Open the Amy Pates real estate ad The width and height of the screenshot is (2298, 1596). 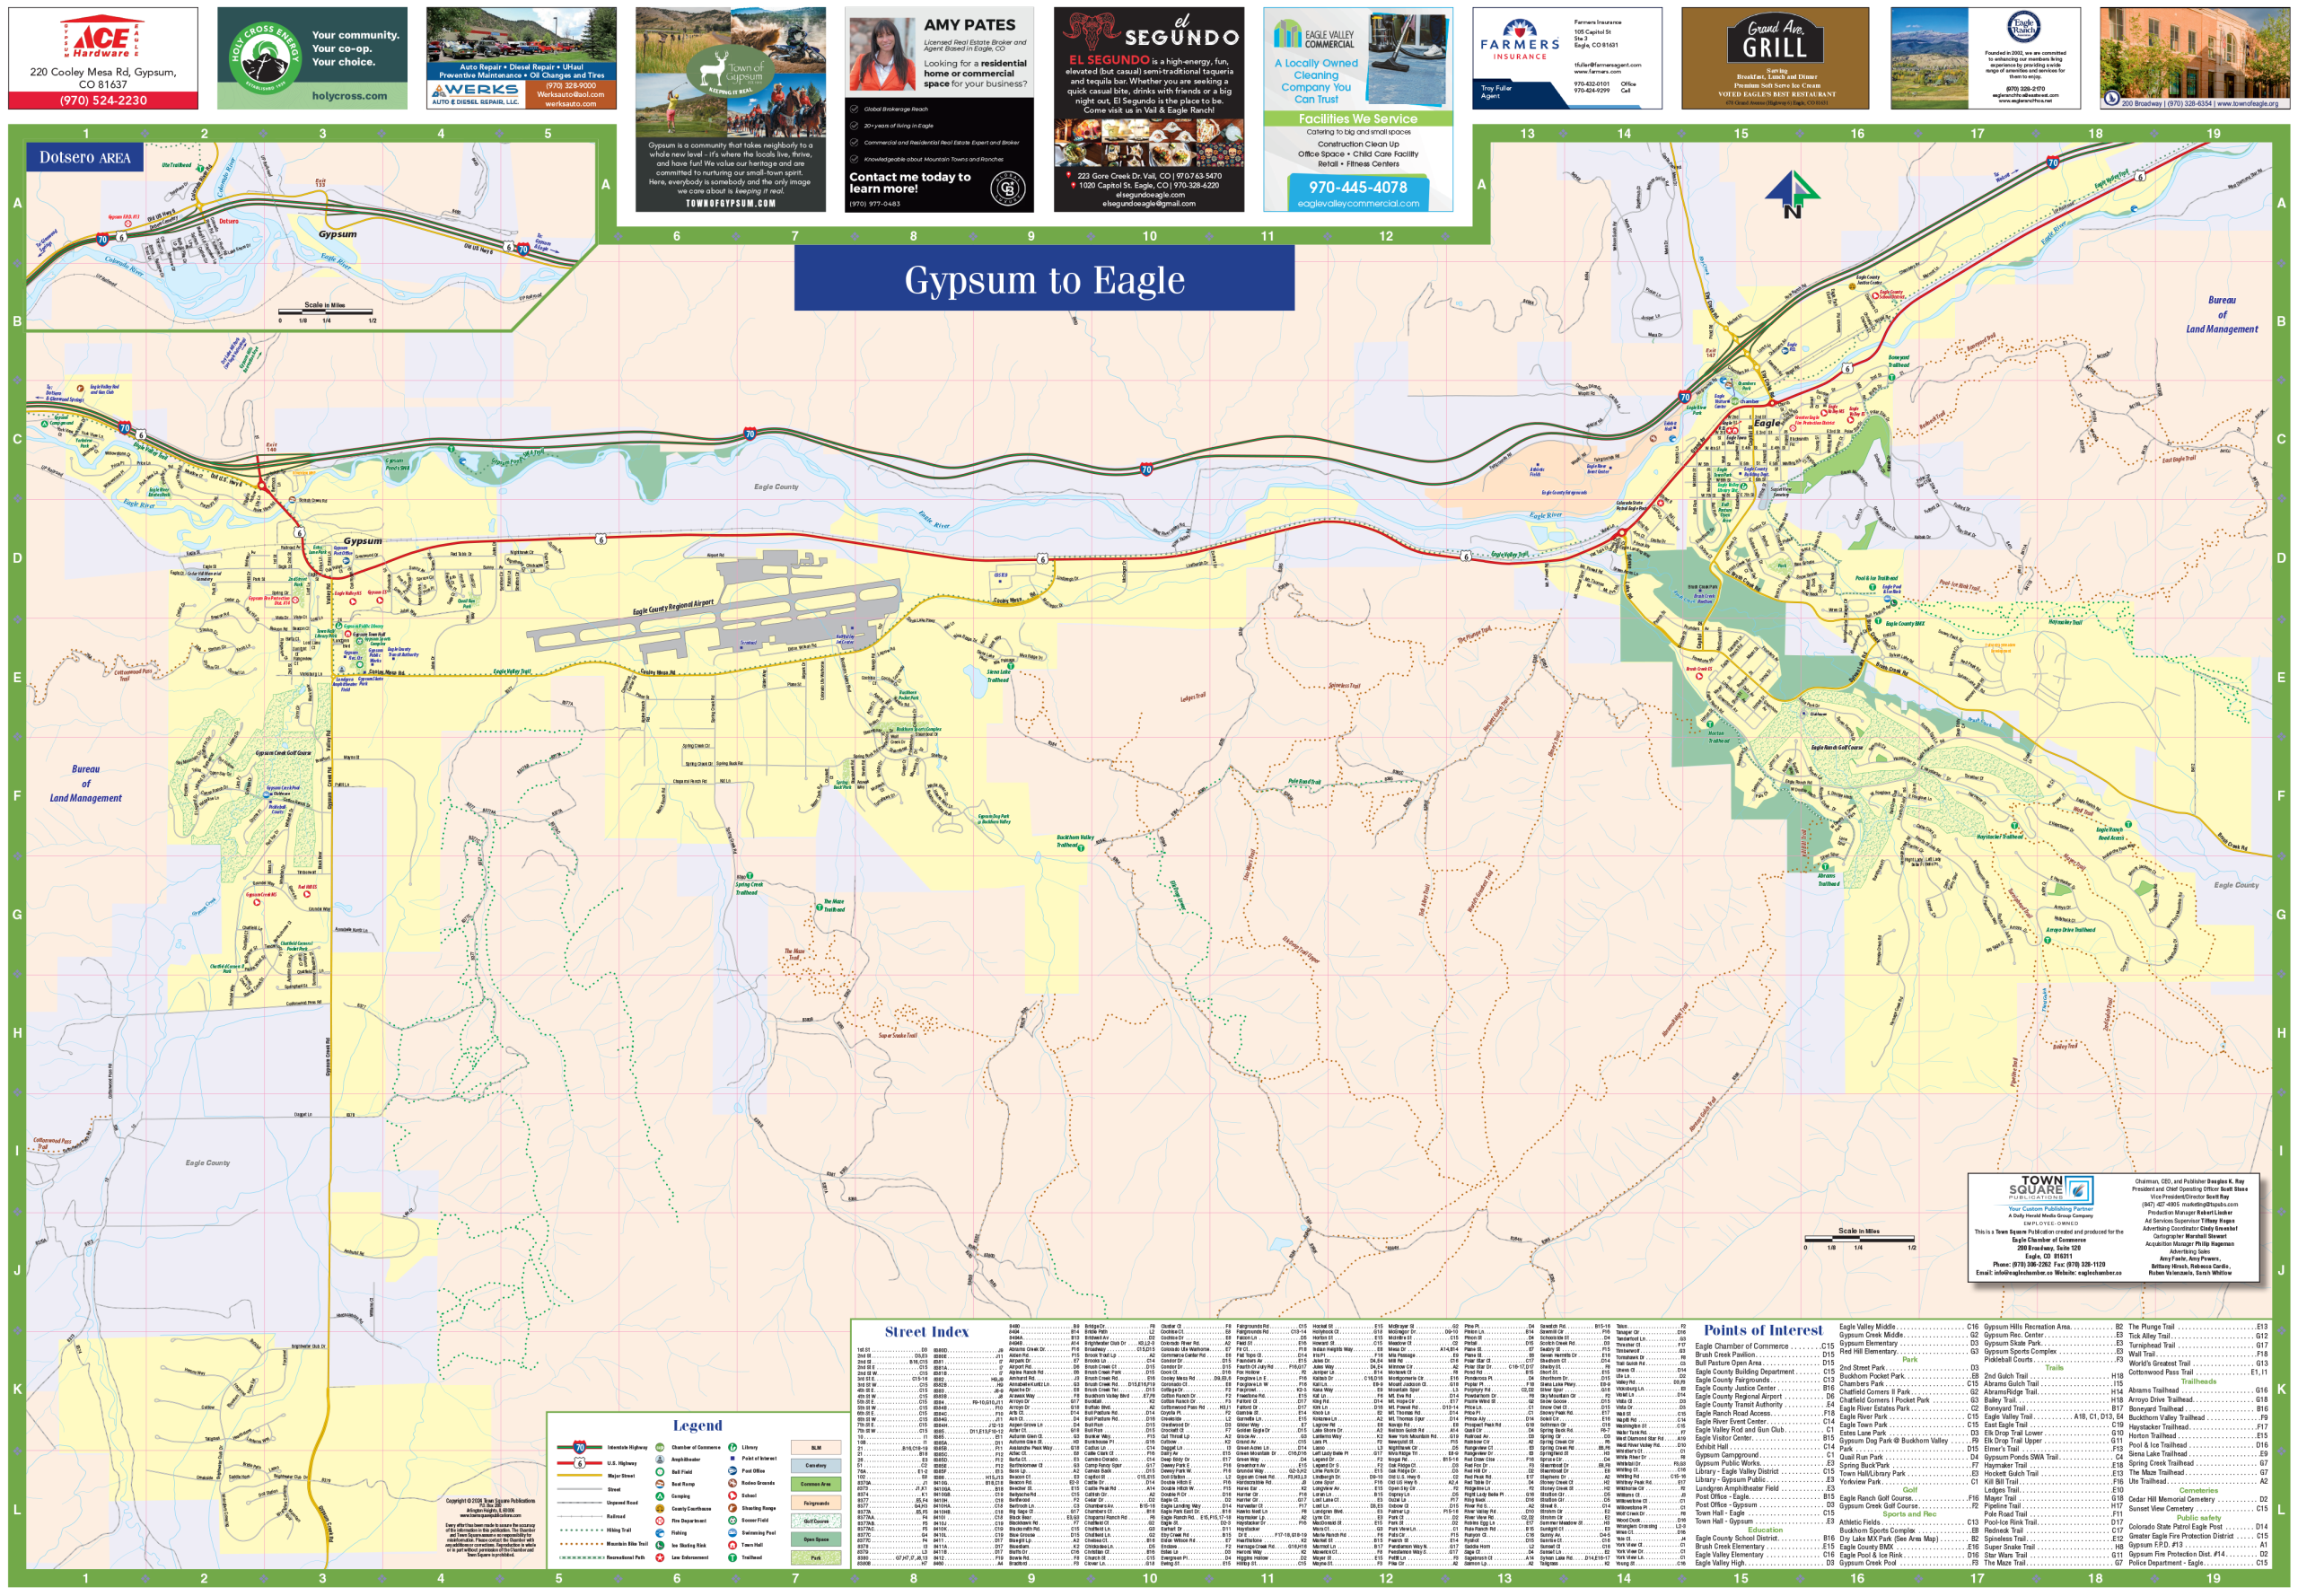click(940, 110)
